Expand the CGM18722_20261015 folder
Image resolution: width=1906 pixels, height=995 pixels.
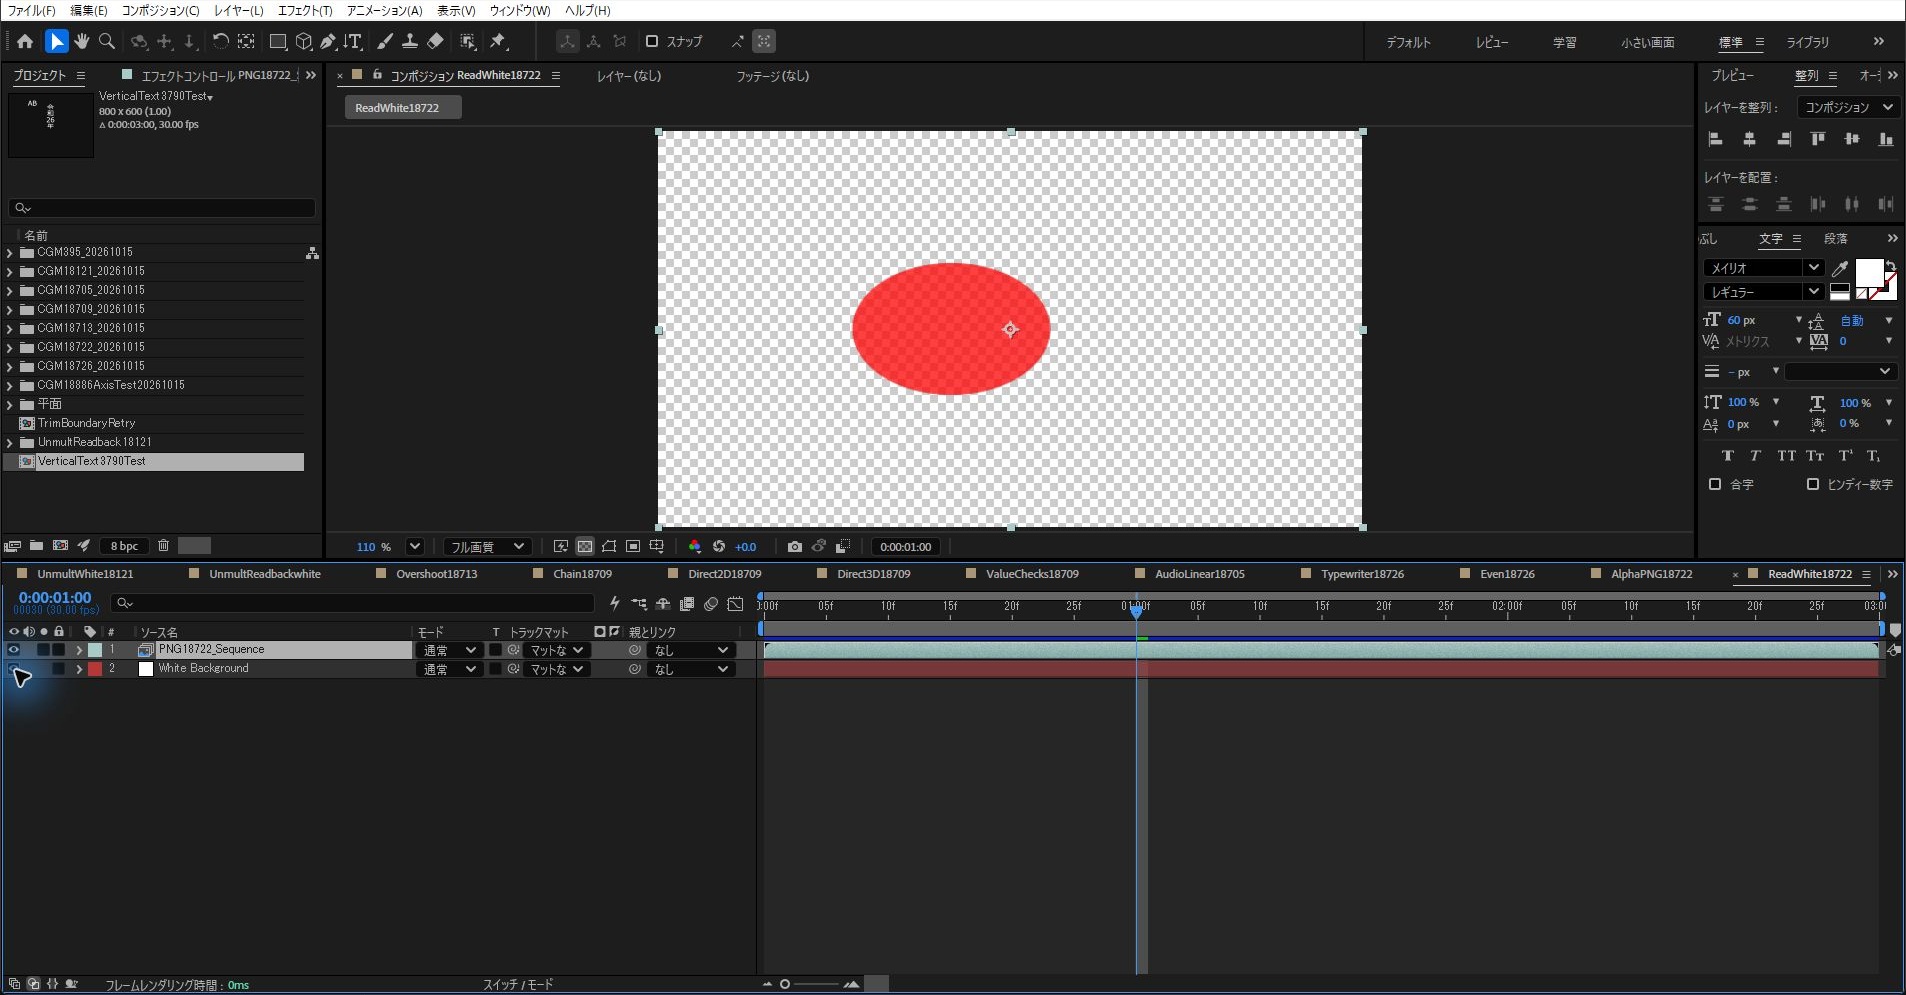click(10, 348)
